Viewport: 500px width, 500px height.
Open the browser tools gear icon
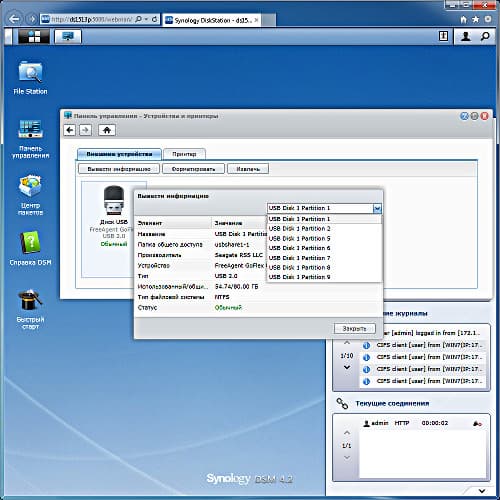click(488, 19)
